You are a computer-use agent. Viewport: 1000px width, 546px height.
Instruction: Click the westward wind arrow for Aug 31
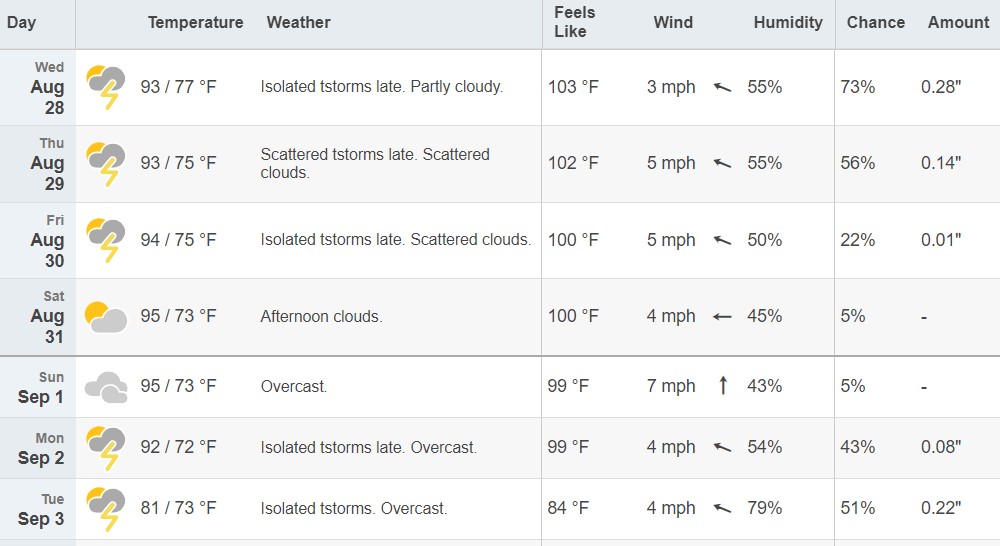[x=722, y=316]
